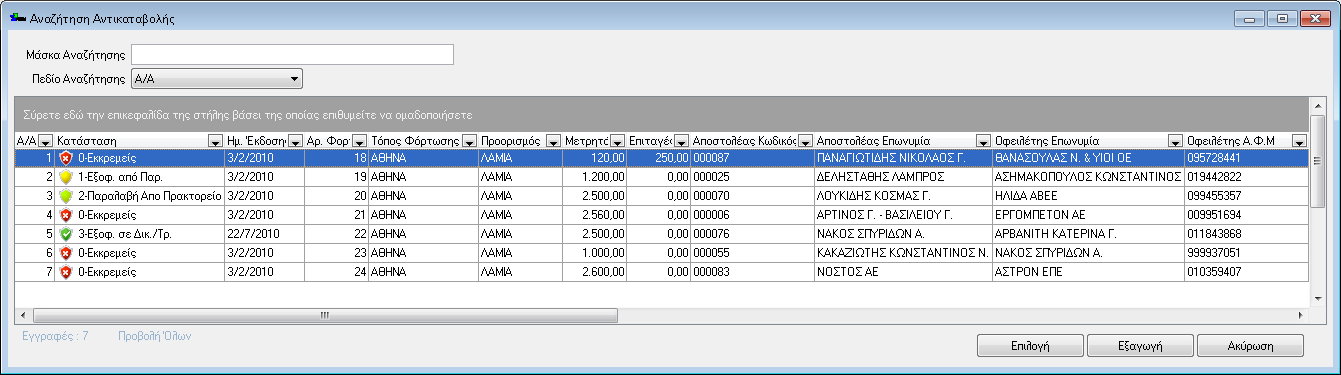The height and width of the screenshot is (375, 1341).
Task: Open the Οφειλέτης Επωνυμία column filter dropdown
Action: tap(1174, 140)
